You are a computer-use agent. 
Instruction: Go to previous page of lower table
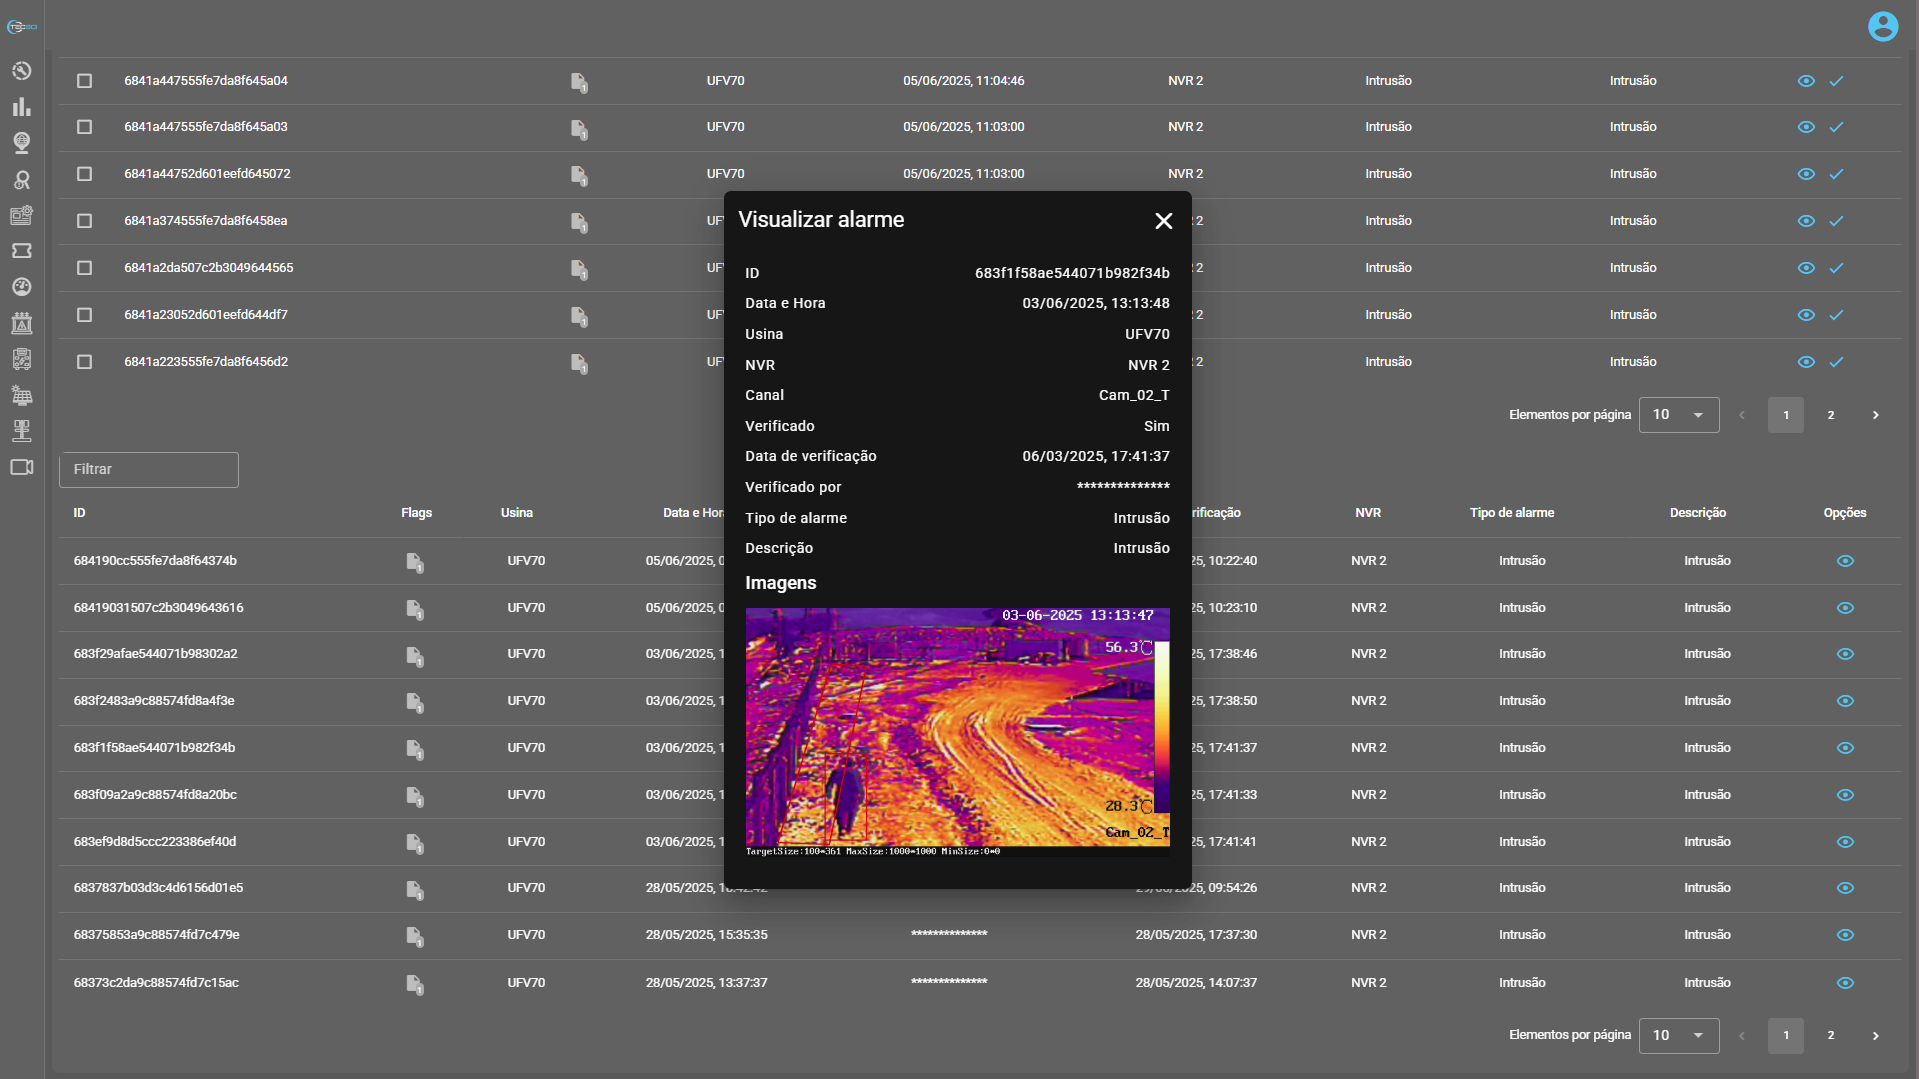(1741, 1036)
